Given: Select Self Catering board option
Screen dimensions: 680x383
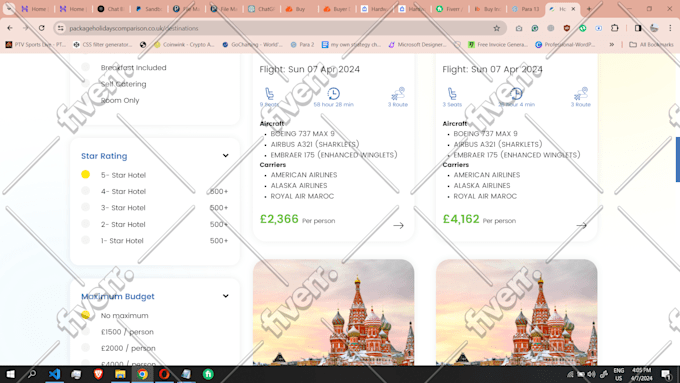Looking at the screenshot, I should coord(85,84).
